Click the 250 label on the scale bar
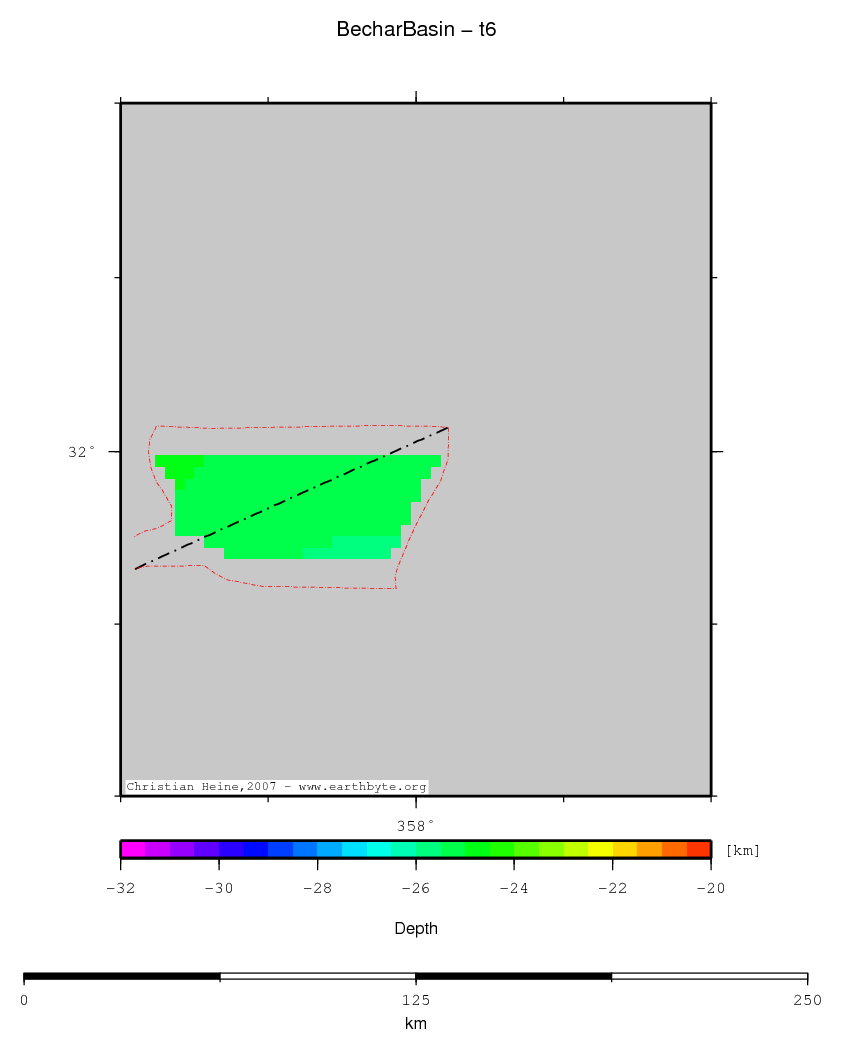Screen dimensions: 841x1050 [806, 1000]
